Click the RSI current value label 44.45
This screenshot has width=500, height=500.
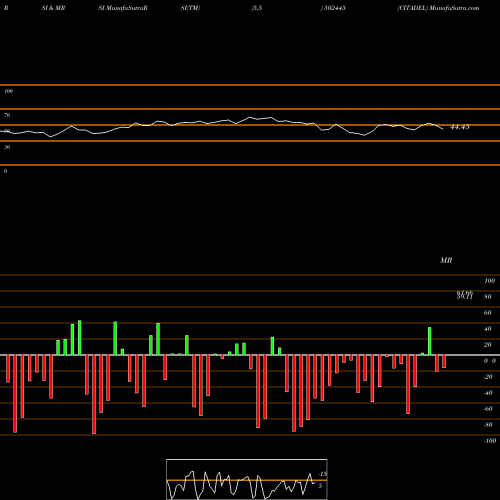pos(460,127)
